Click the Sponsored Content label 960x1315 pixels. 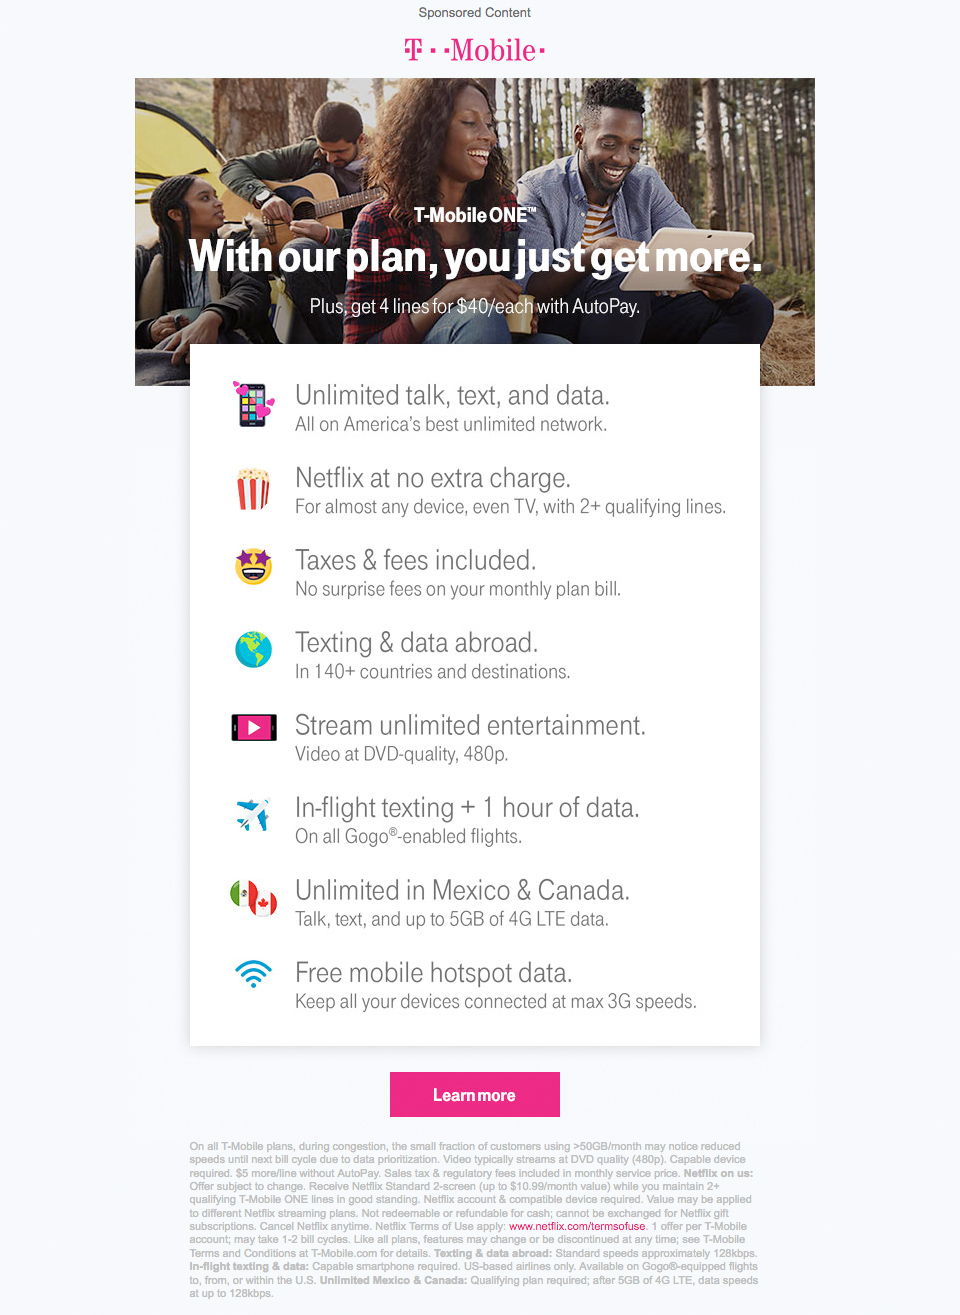(475, 13)
